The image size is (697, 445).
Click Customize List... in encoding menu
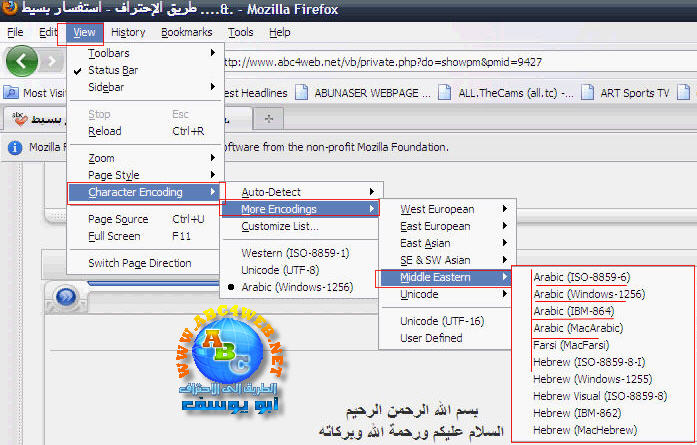[x=280, y=227]
